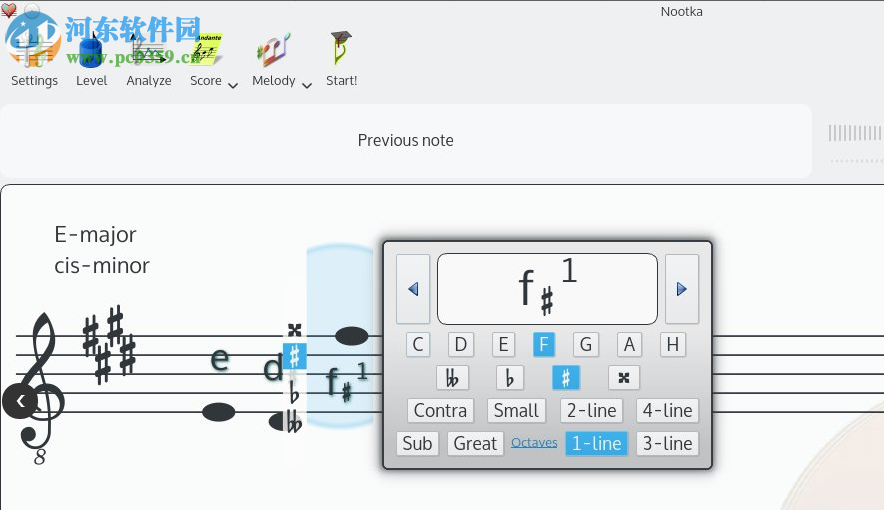Select the 2-line octave
The image size is (884, 510).
coord(591,411)
